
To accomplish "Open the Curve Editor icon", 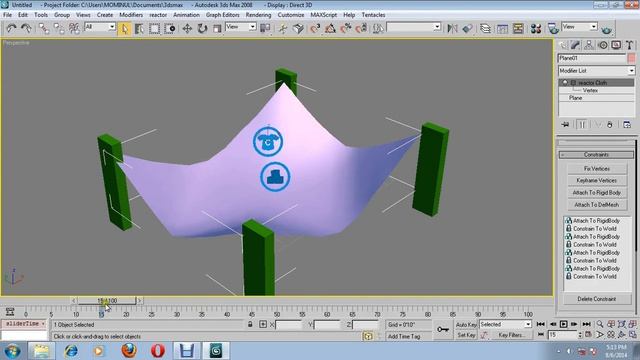I will (x=502, y=28).
